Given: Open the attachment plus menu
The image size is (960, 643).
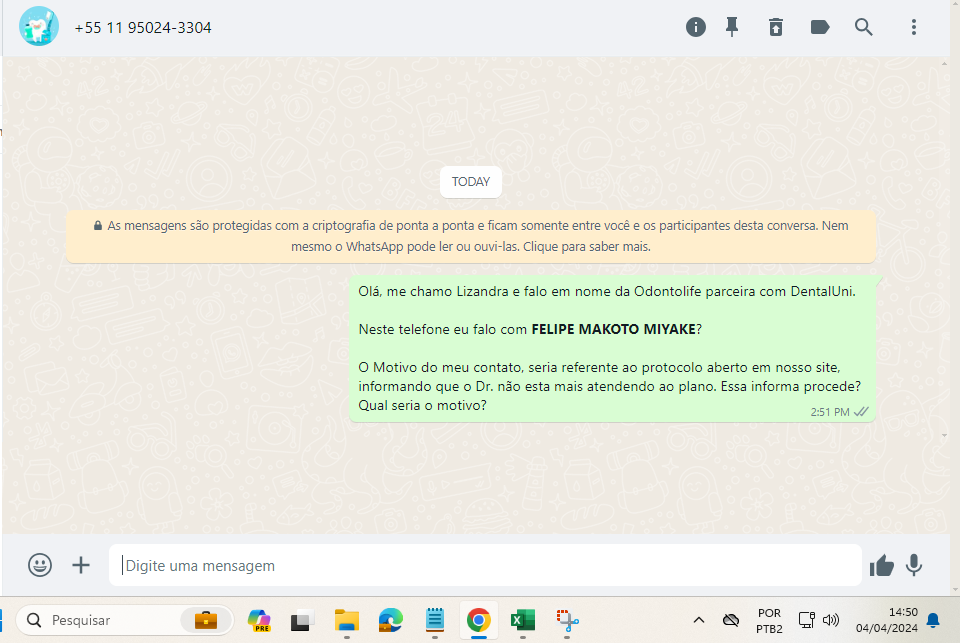Looking at the screenshot, I should tap(81, 565).
